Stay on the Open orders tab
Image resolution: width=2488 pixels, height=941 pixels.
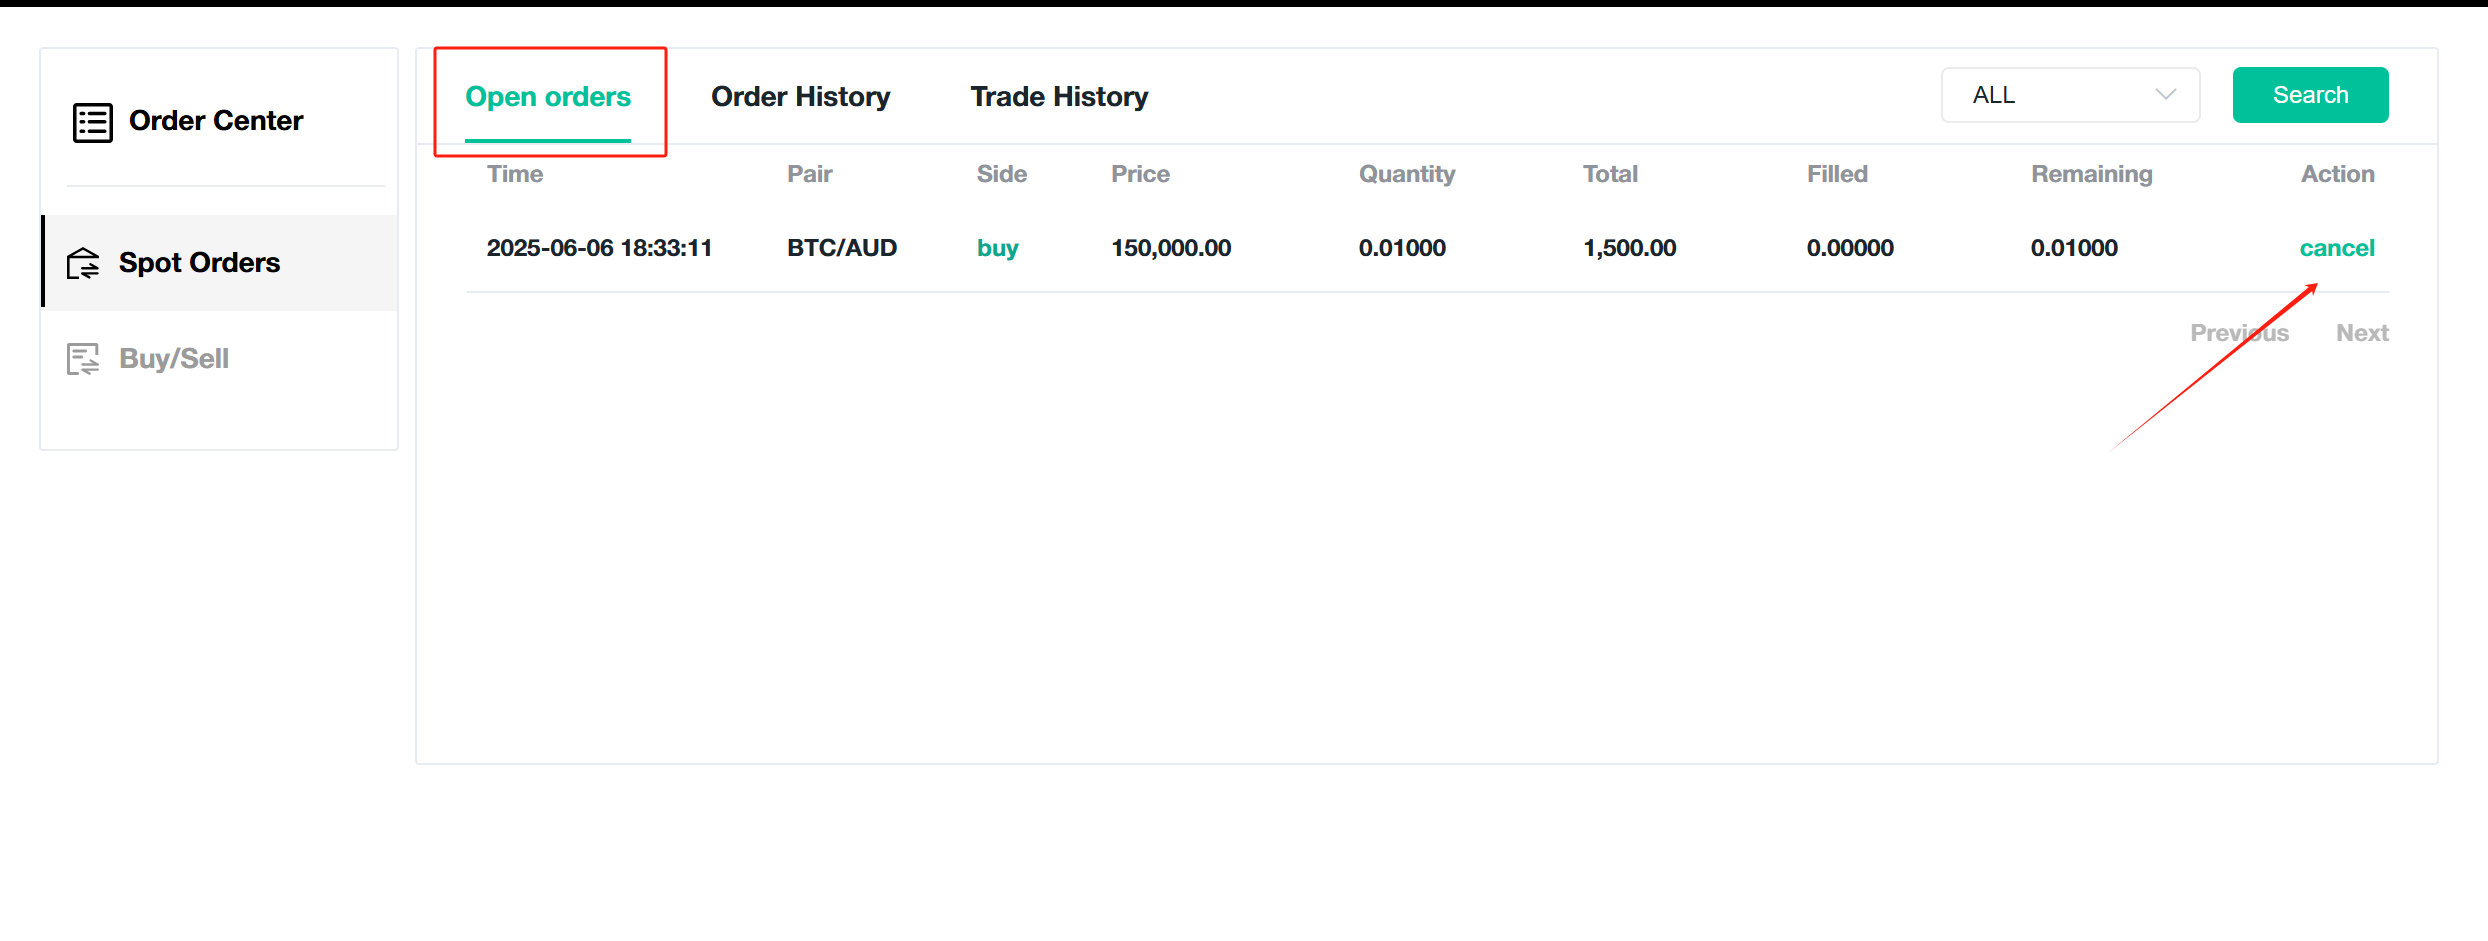[x=548, y=96]
